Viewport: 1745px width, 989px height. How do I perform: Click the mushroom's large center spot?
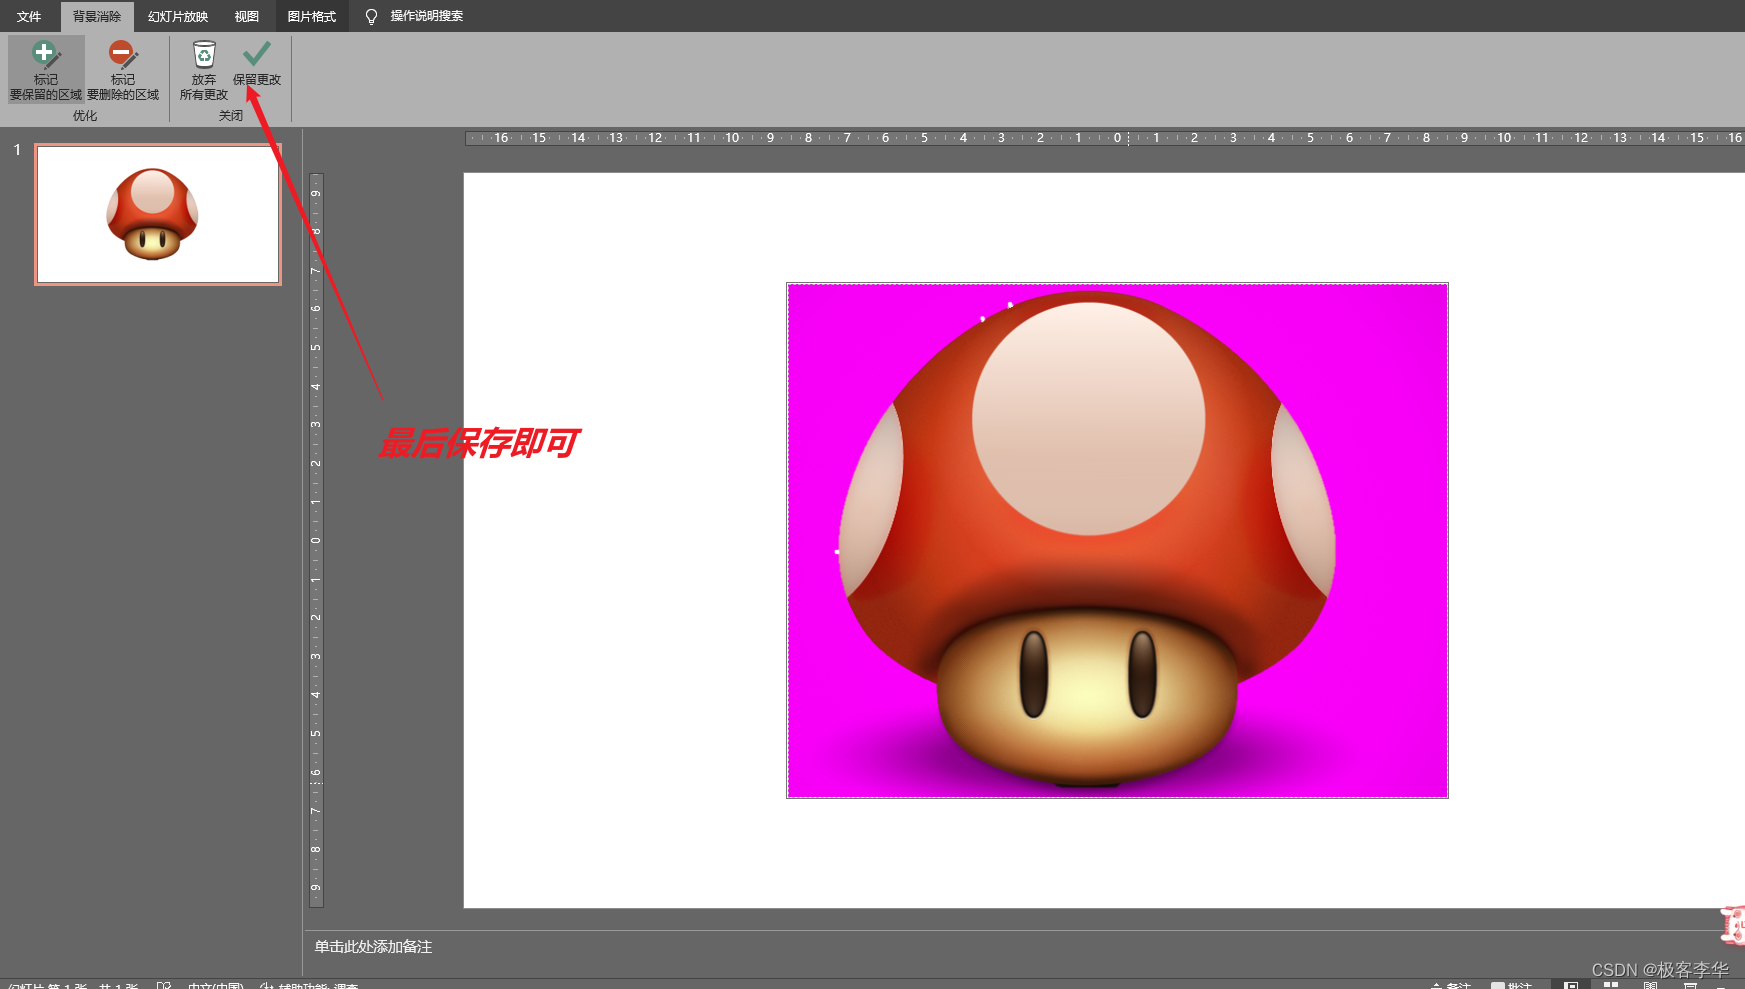pos(1088,418)
